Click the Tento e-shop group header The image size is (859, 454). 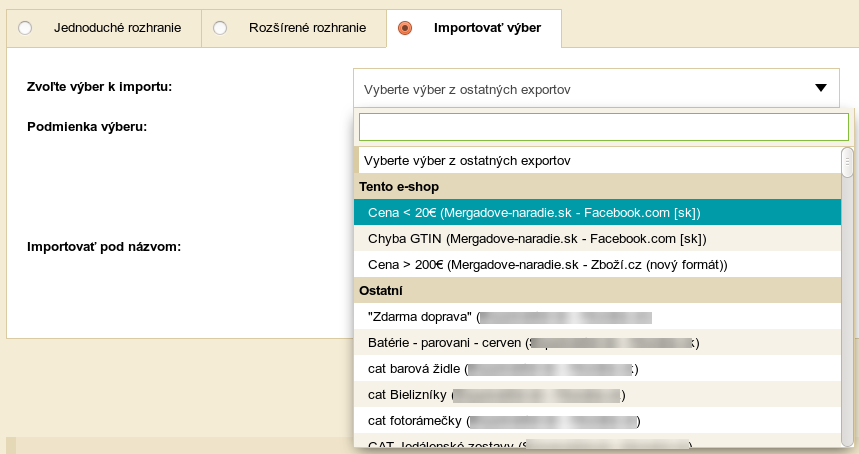tap(399, 186)
